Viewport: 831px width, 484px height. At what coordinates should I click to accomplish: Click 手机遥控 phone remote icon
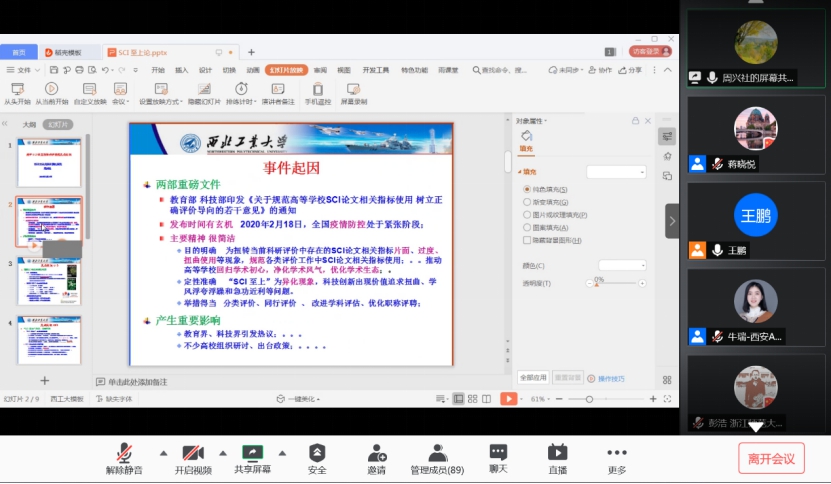[318, 89]
